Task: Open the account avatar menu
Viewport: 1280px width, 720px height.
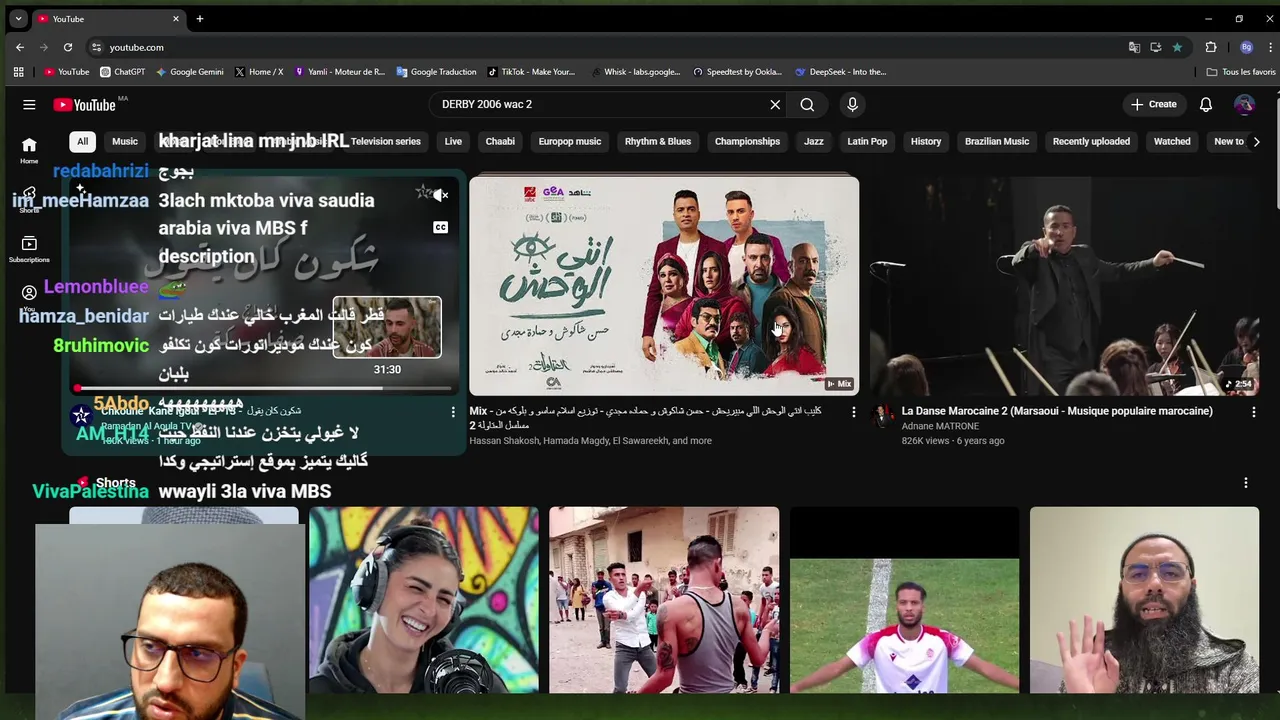Action: (1244, 104)
